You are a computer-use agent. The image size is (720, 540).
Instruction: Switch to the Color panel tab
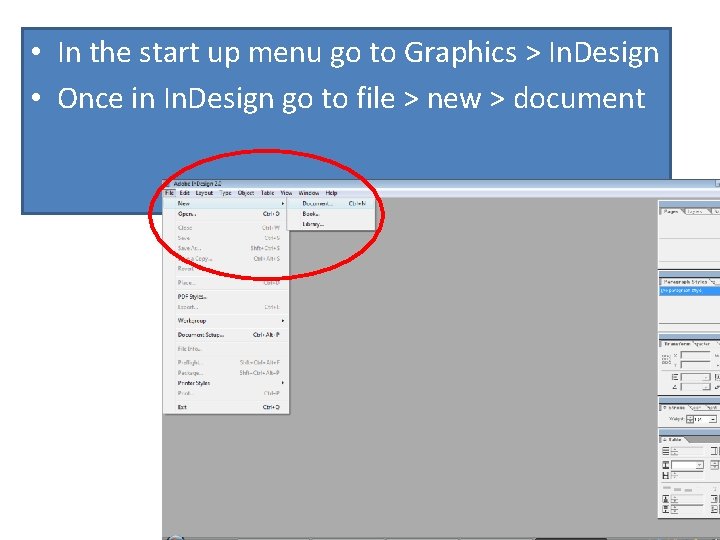click(x=696, y=408)
